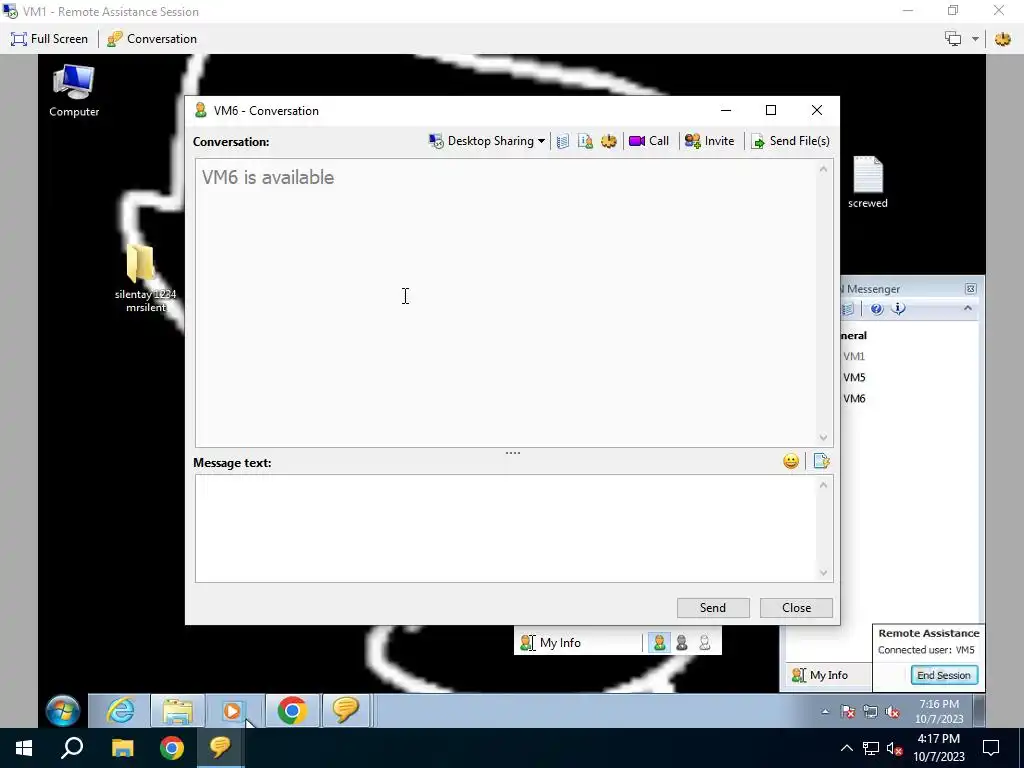
Task: Set status with the white outline user icon
Action: pyautogui.click(x=705, y=643)
